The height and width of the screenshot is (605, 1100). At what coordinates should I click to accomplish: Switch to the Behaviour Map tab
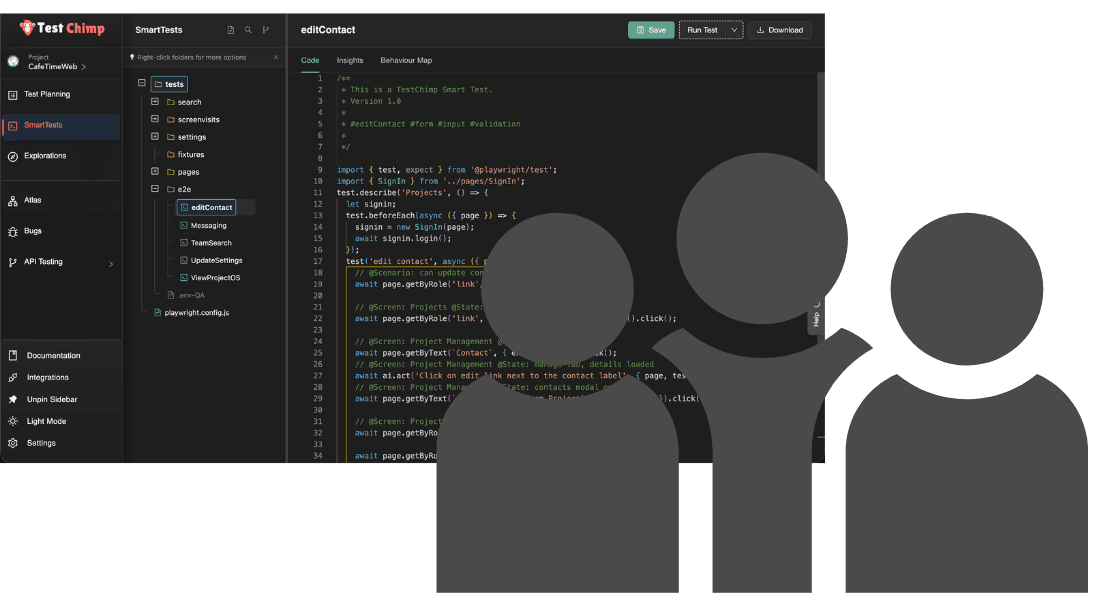(x=406, y=60)
